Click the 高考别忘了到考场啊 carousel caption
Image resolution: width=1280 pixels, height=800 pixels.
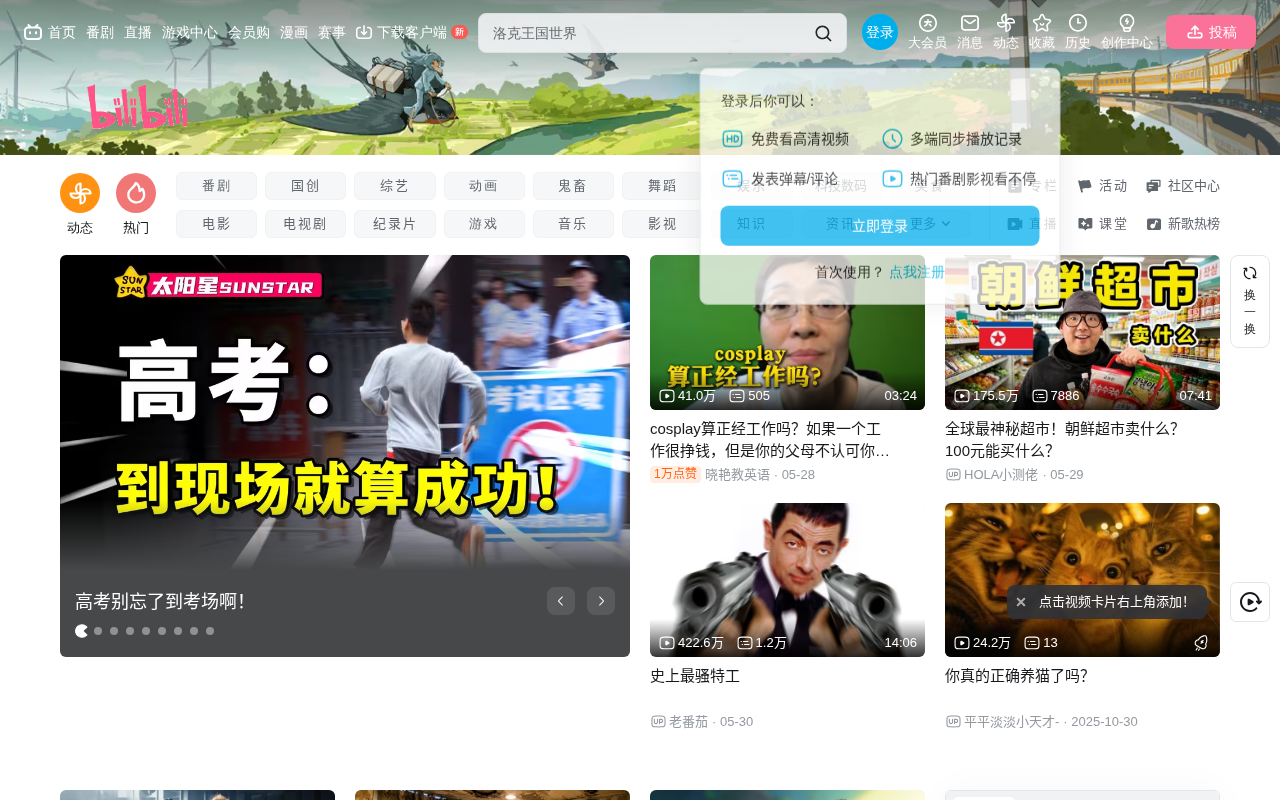click(160, 601)
